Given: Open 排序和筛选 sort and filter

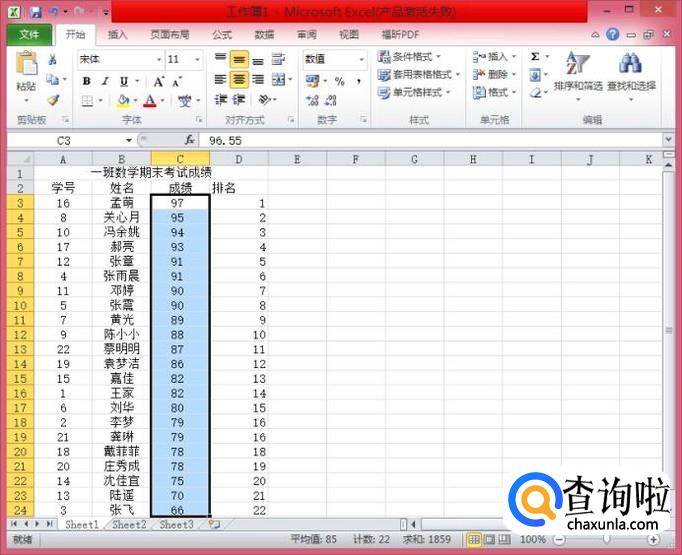Looking at the screenshot, I should (578, 76).
